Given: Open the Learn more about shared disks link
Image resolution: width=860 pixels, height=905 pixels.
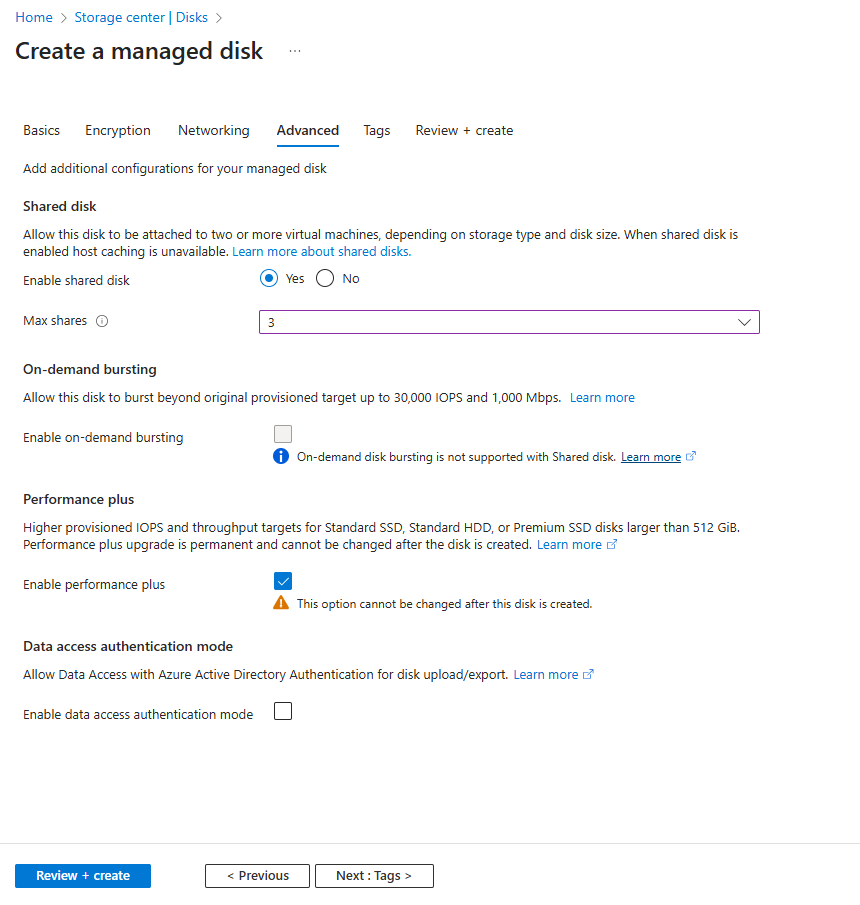Looking at the screenshot, I should pos(320,251).
